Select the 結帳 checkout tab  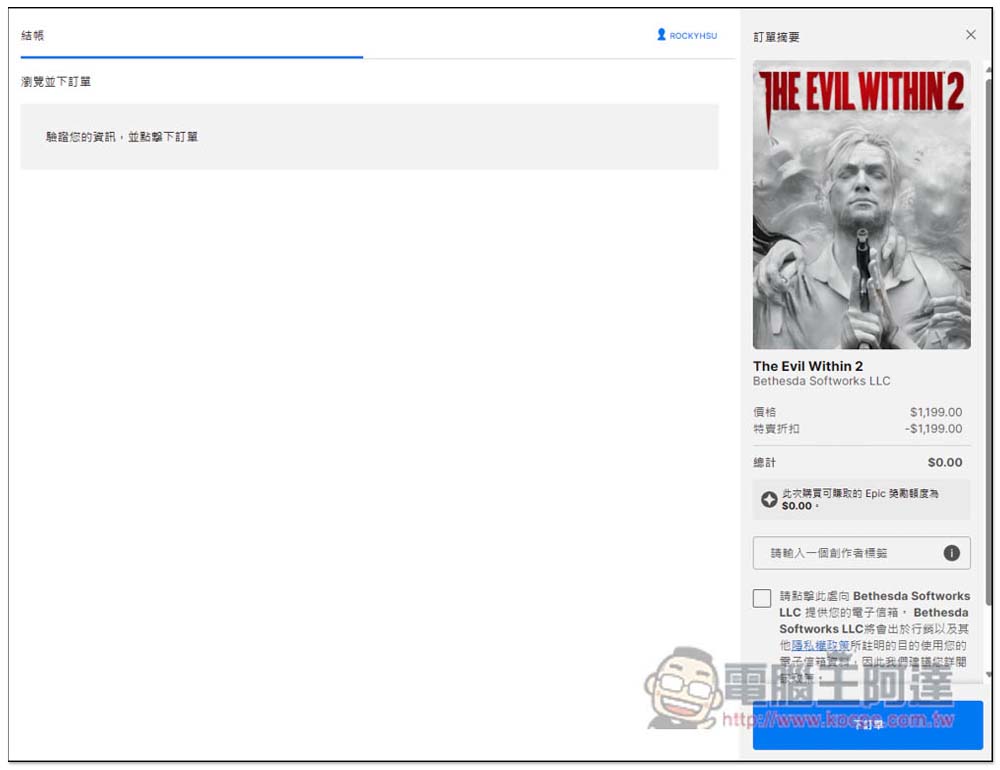(33, 36)
